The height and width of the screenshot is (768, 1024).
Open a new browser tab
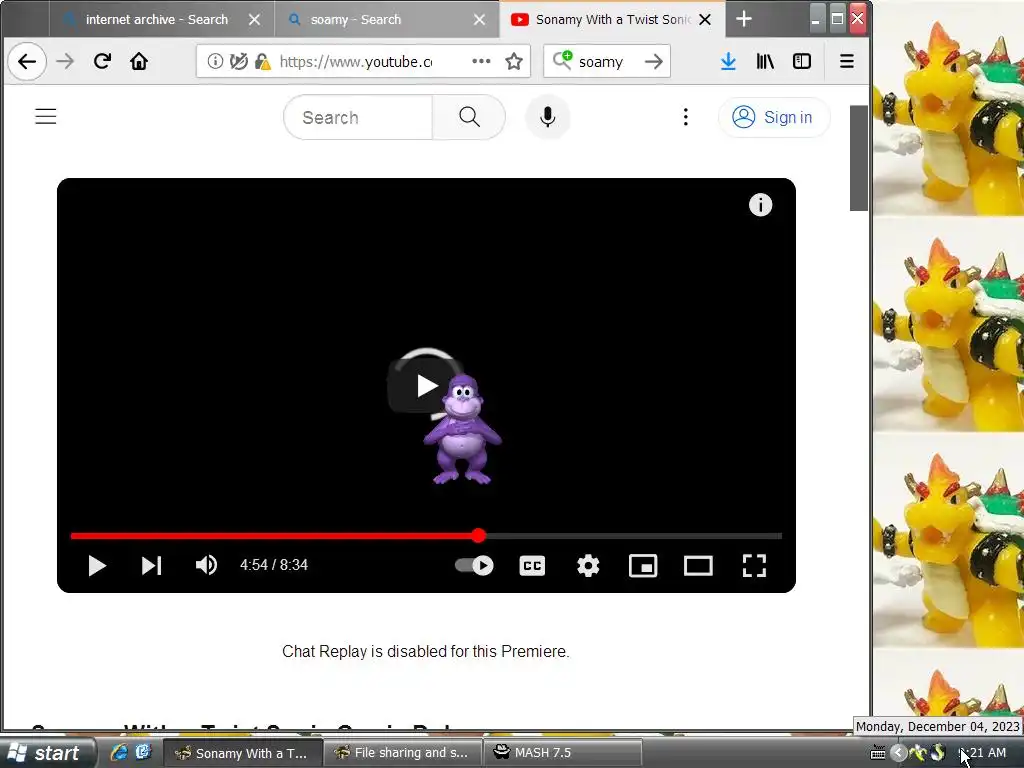[x=744, y=19]
